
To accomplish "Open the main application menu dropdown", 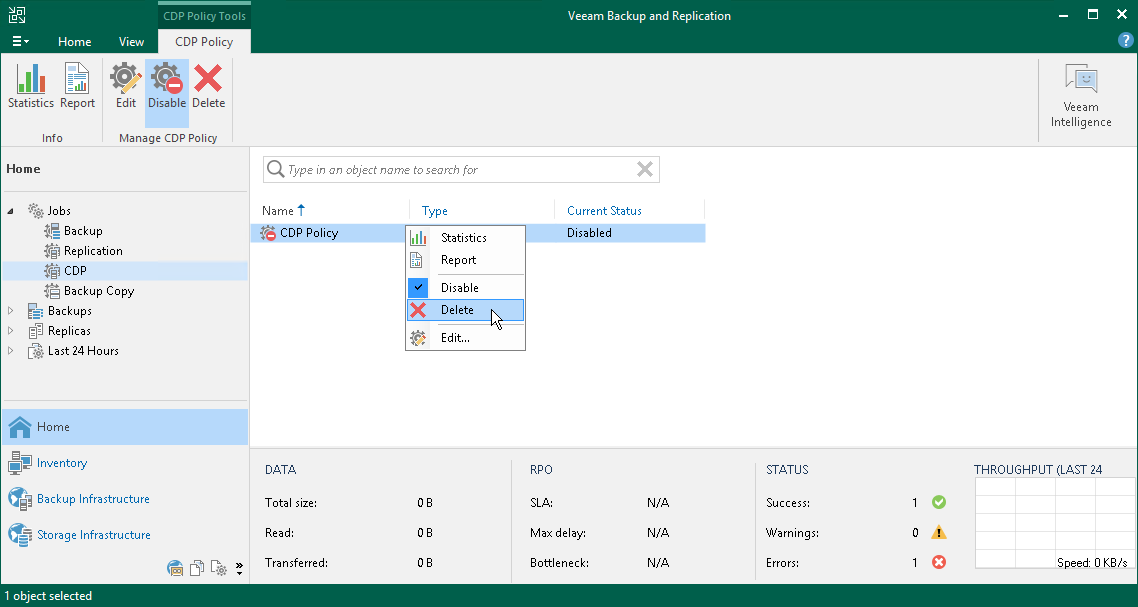I will pos(20,42).
